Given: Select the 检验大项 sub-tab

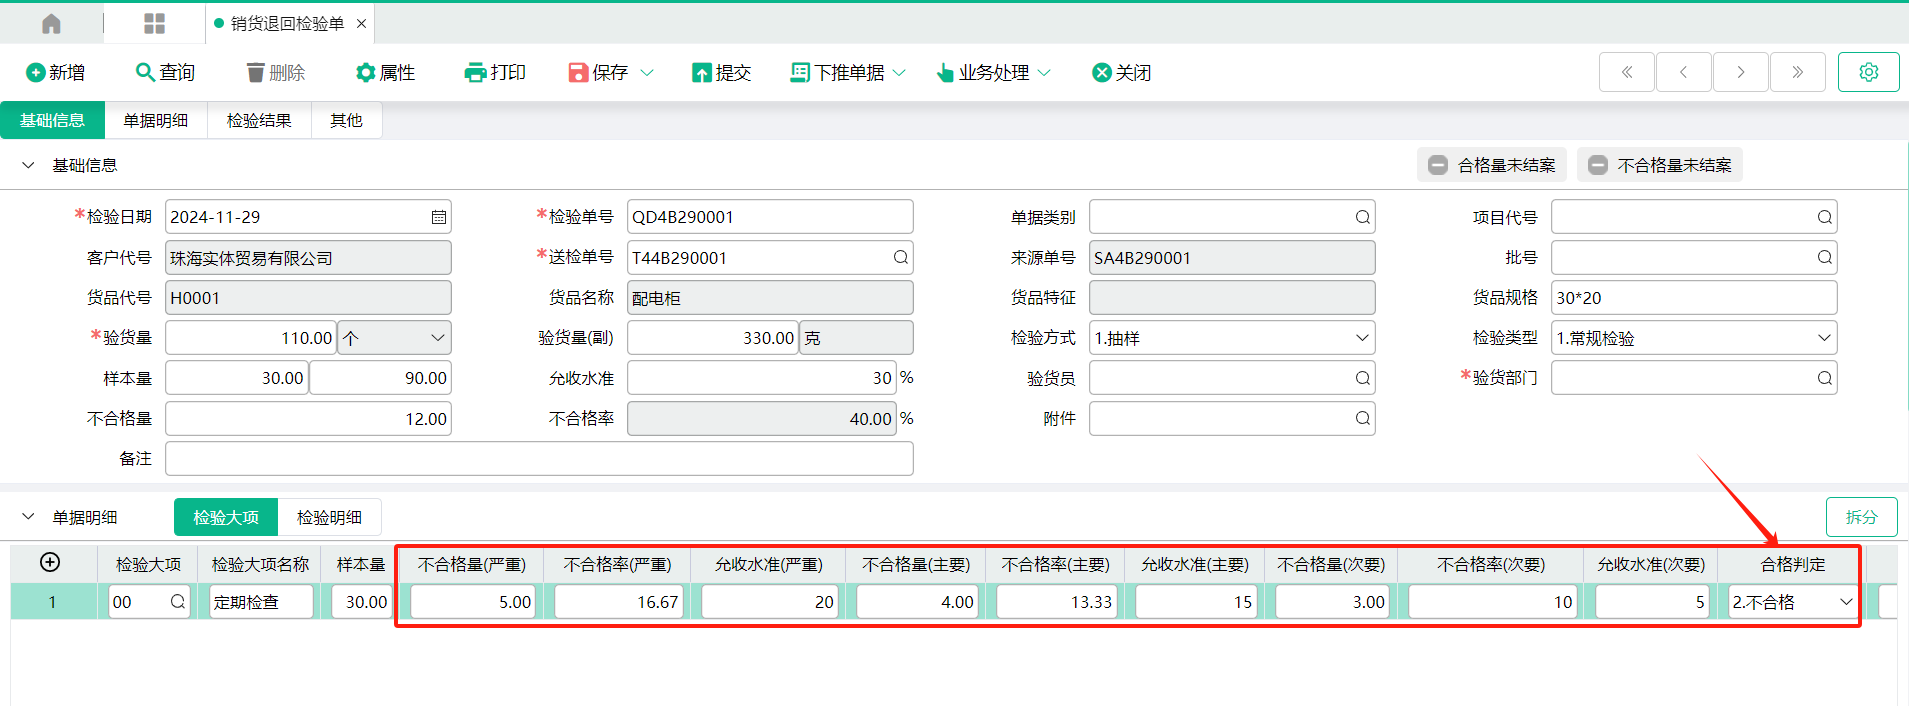Looking at the screenshot, I should coord(226,517).
